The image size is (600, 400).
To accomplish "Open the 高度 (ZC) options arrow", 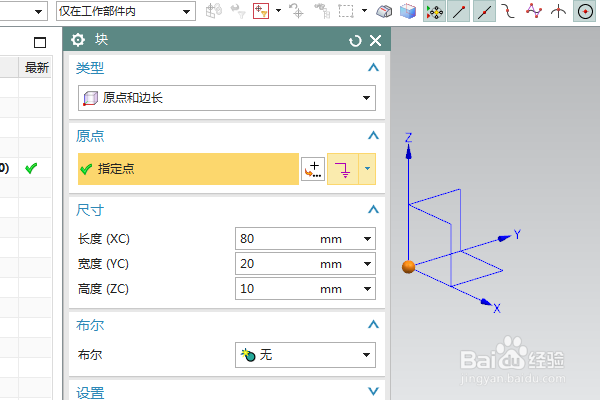I will 367,289.
